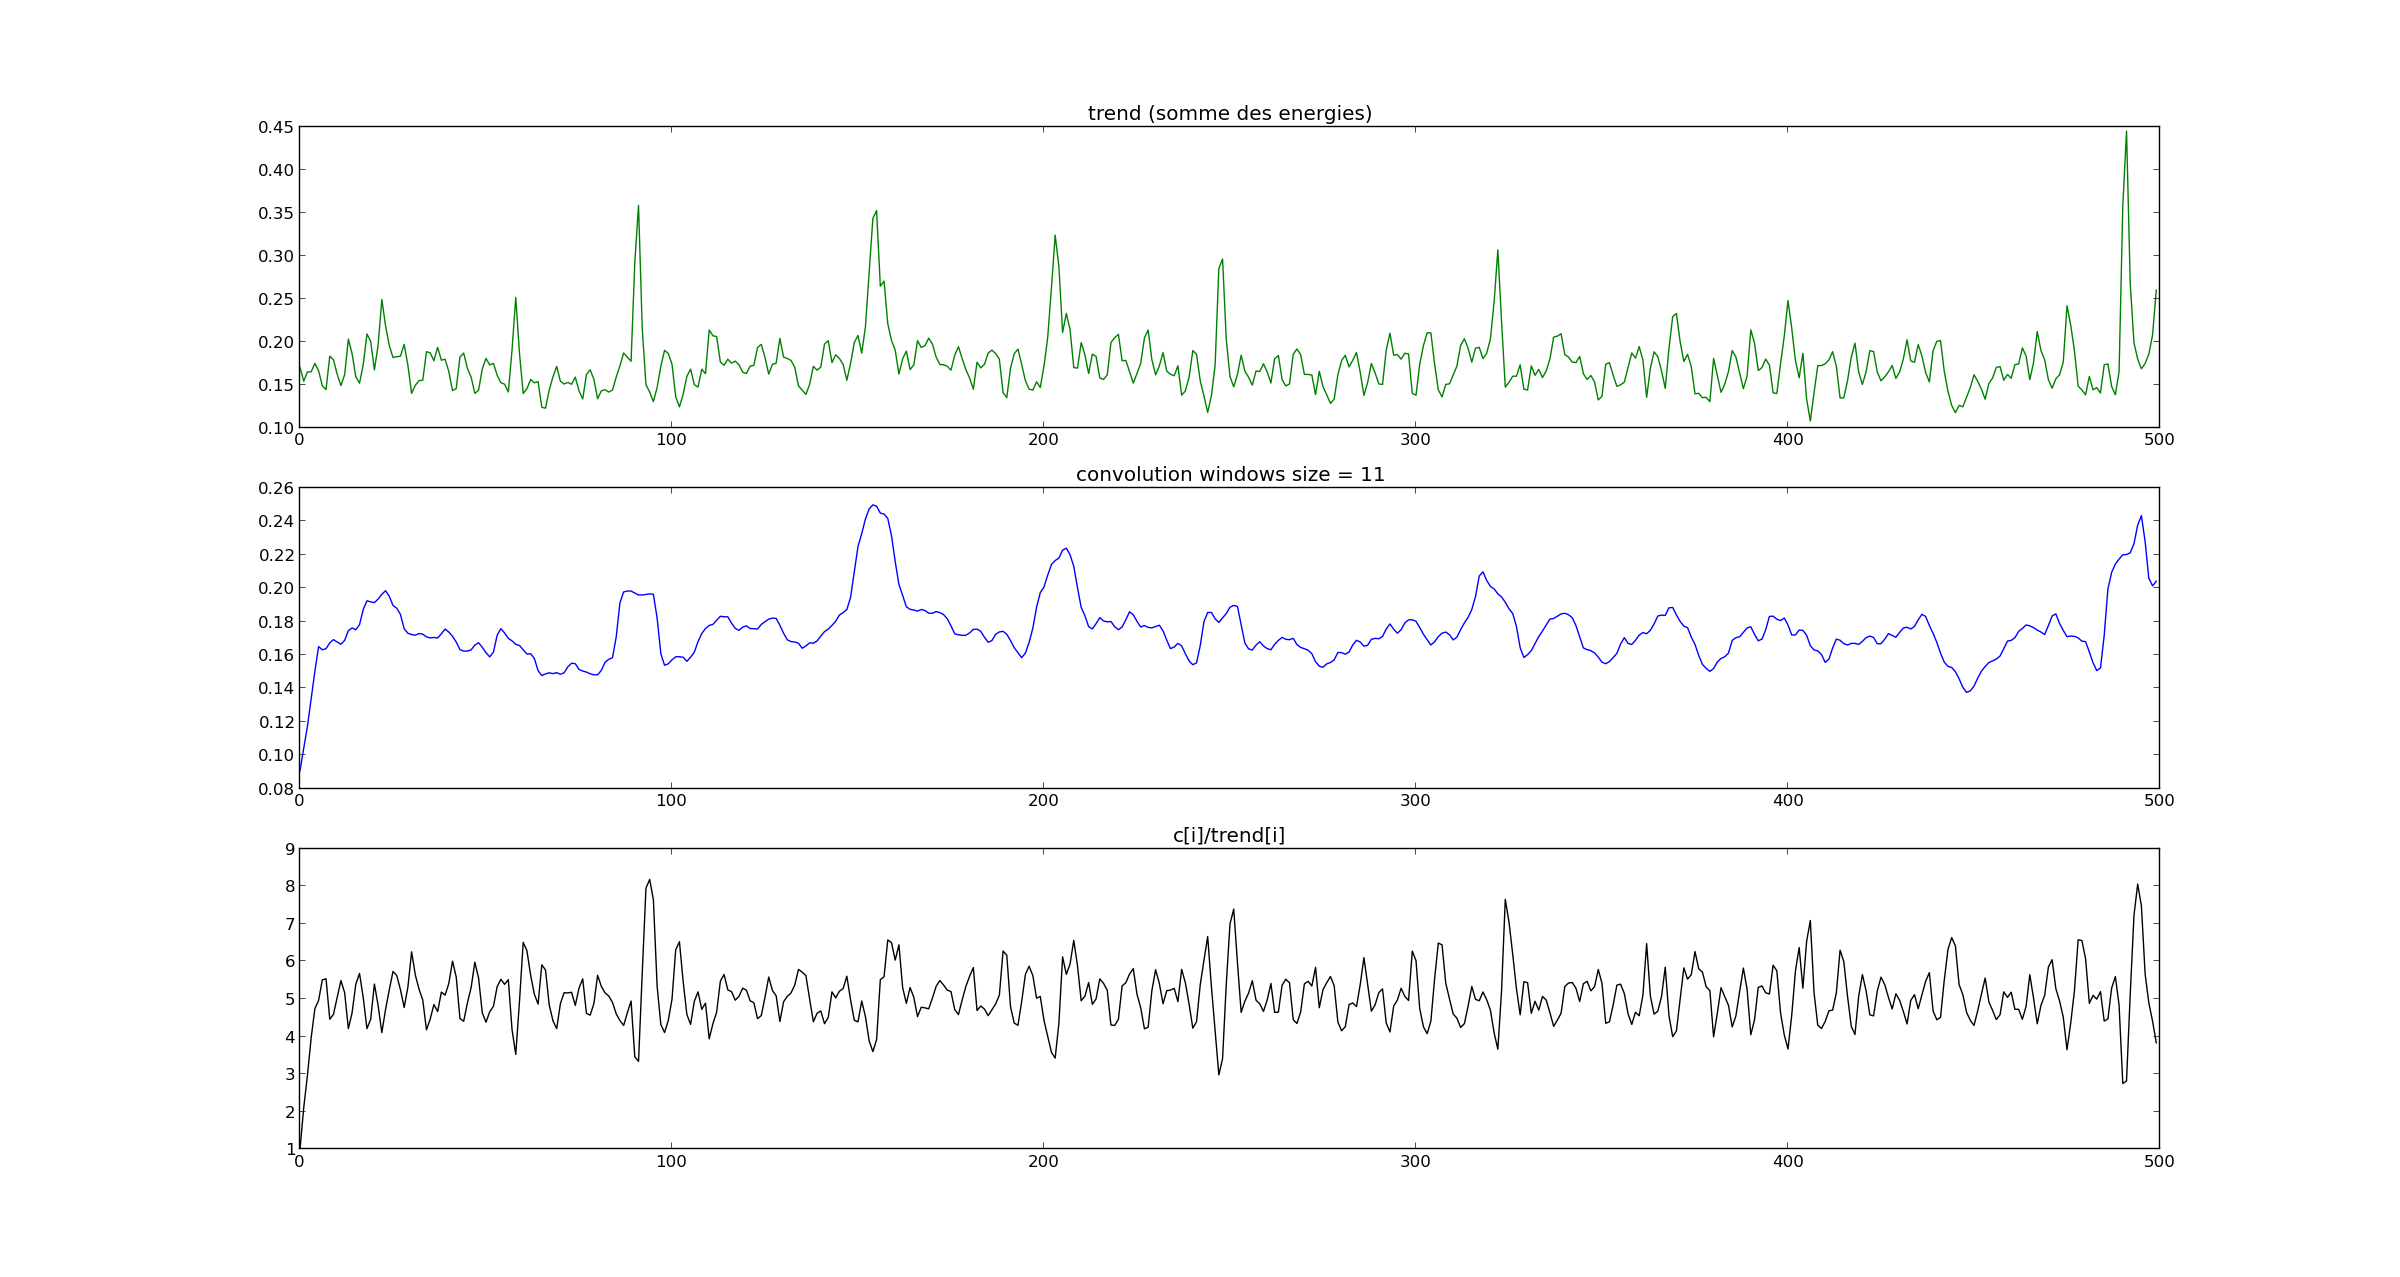Screen dimensions: 2400x1277
Task: Click the 'convolution windows size = 11' title
Action: (1229, 475)
